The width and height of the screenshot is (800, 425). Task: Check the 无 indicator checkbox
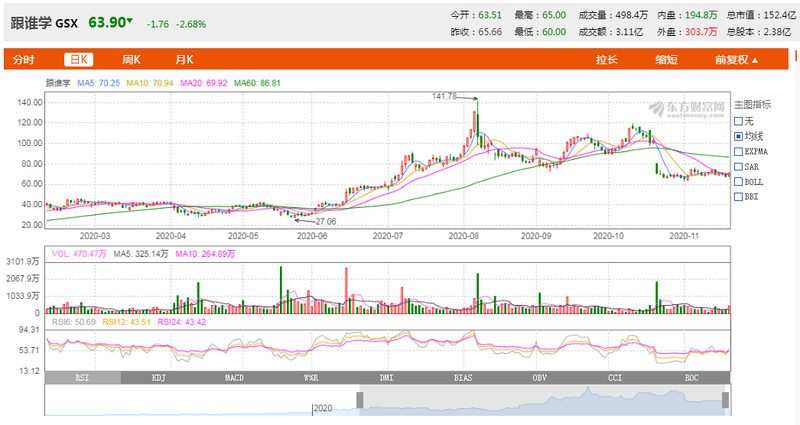click(738, 121)
